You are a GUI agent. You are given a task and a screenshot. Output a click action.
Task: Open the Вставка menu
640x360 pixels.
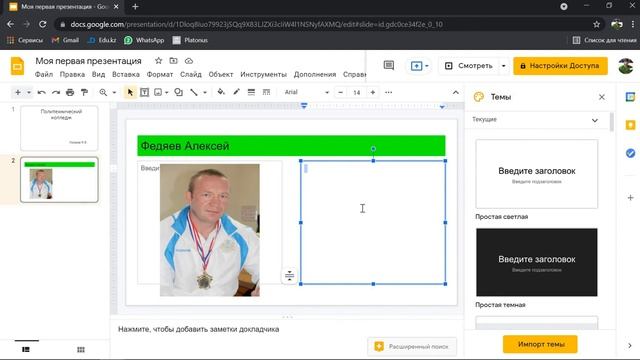126,74
